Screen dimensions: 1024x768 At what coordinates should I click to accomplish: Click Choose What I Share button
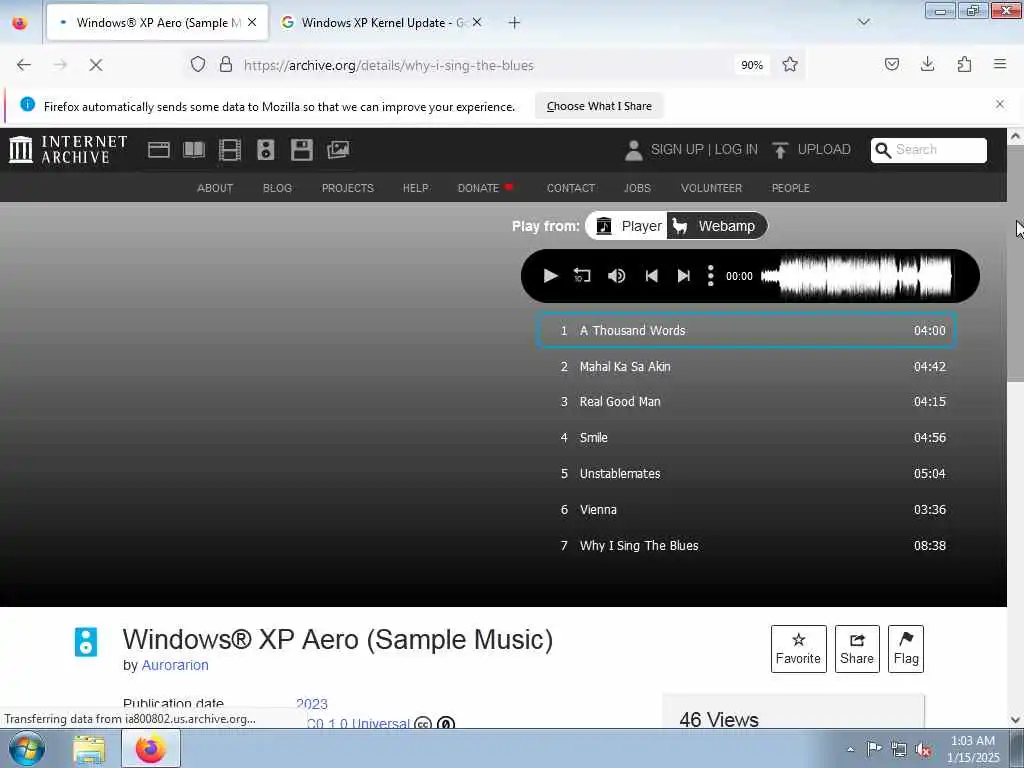click(599, 106)
